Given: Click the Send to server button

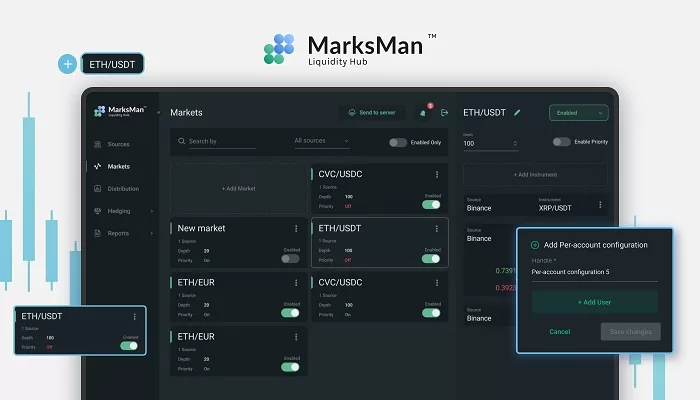Looking at the screenshot, I should pos(372,112).
